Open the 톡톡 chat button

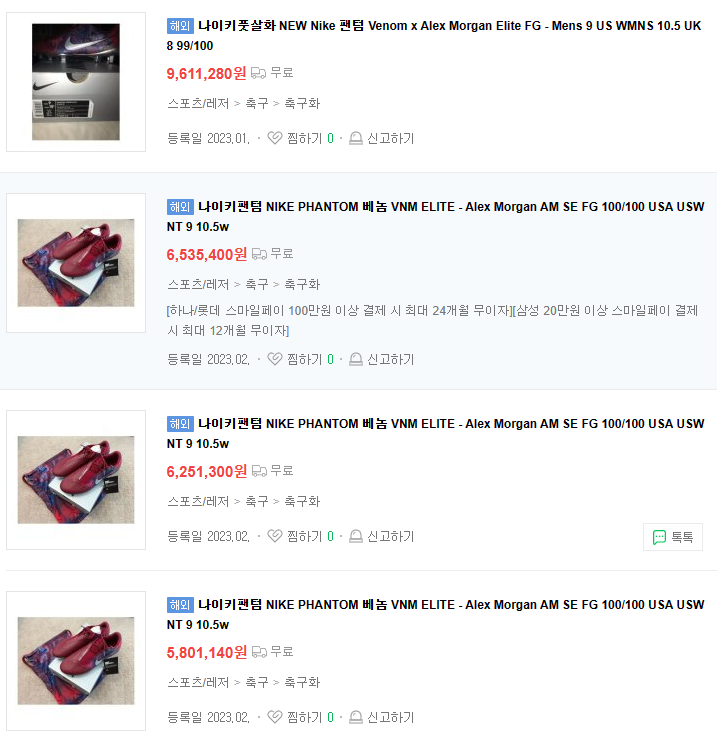673,537
